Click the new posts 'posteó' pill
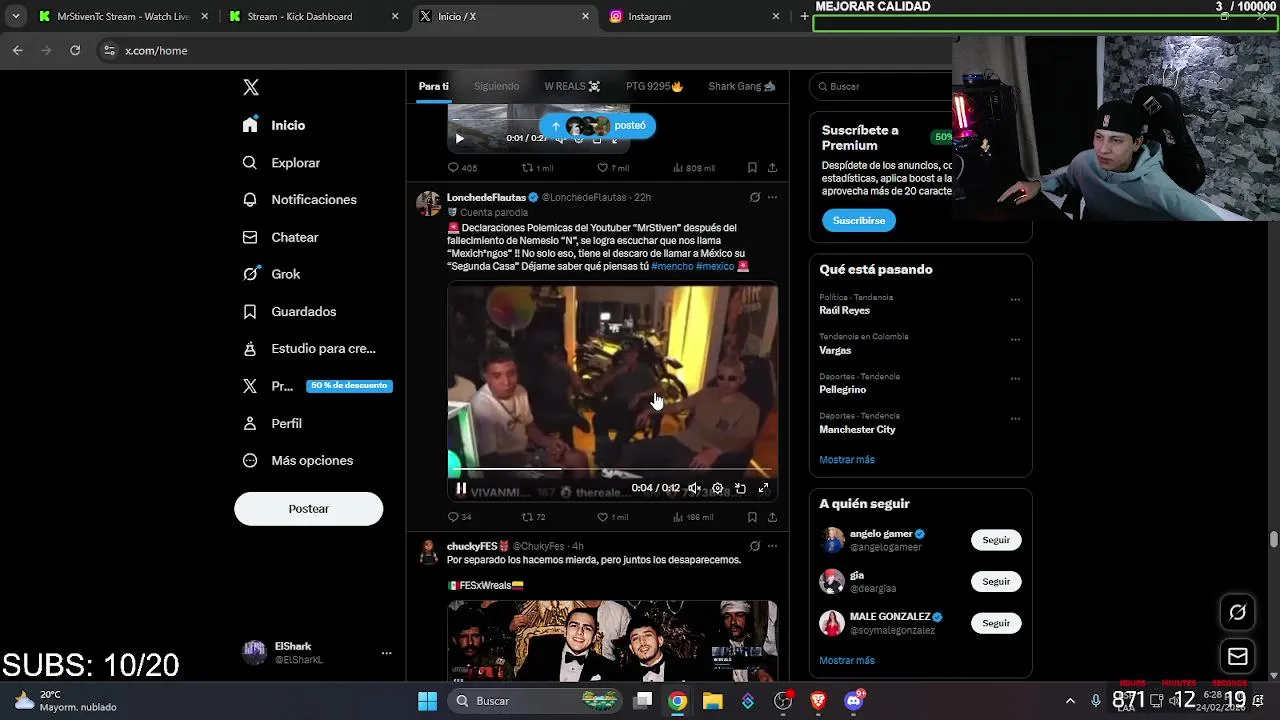The height and width of the screenshot is (720, 1280). coord(597,125)
